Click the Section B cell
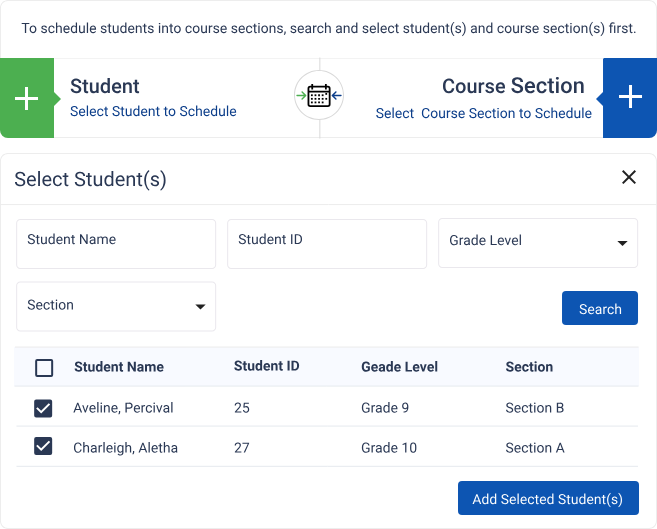The width and height of the screenshot is (657, 529). [535, 408]
